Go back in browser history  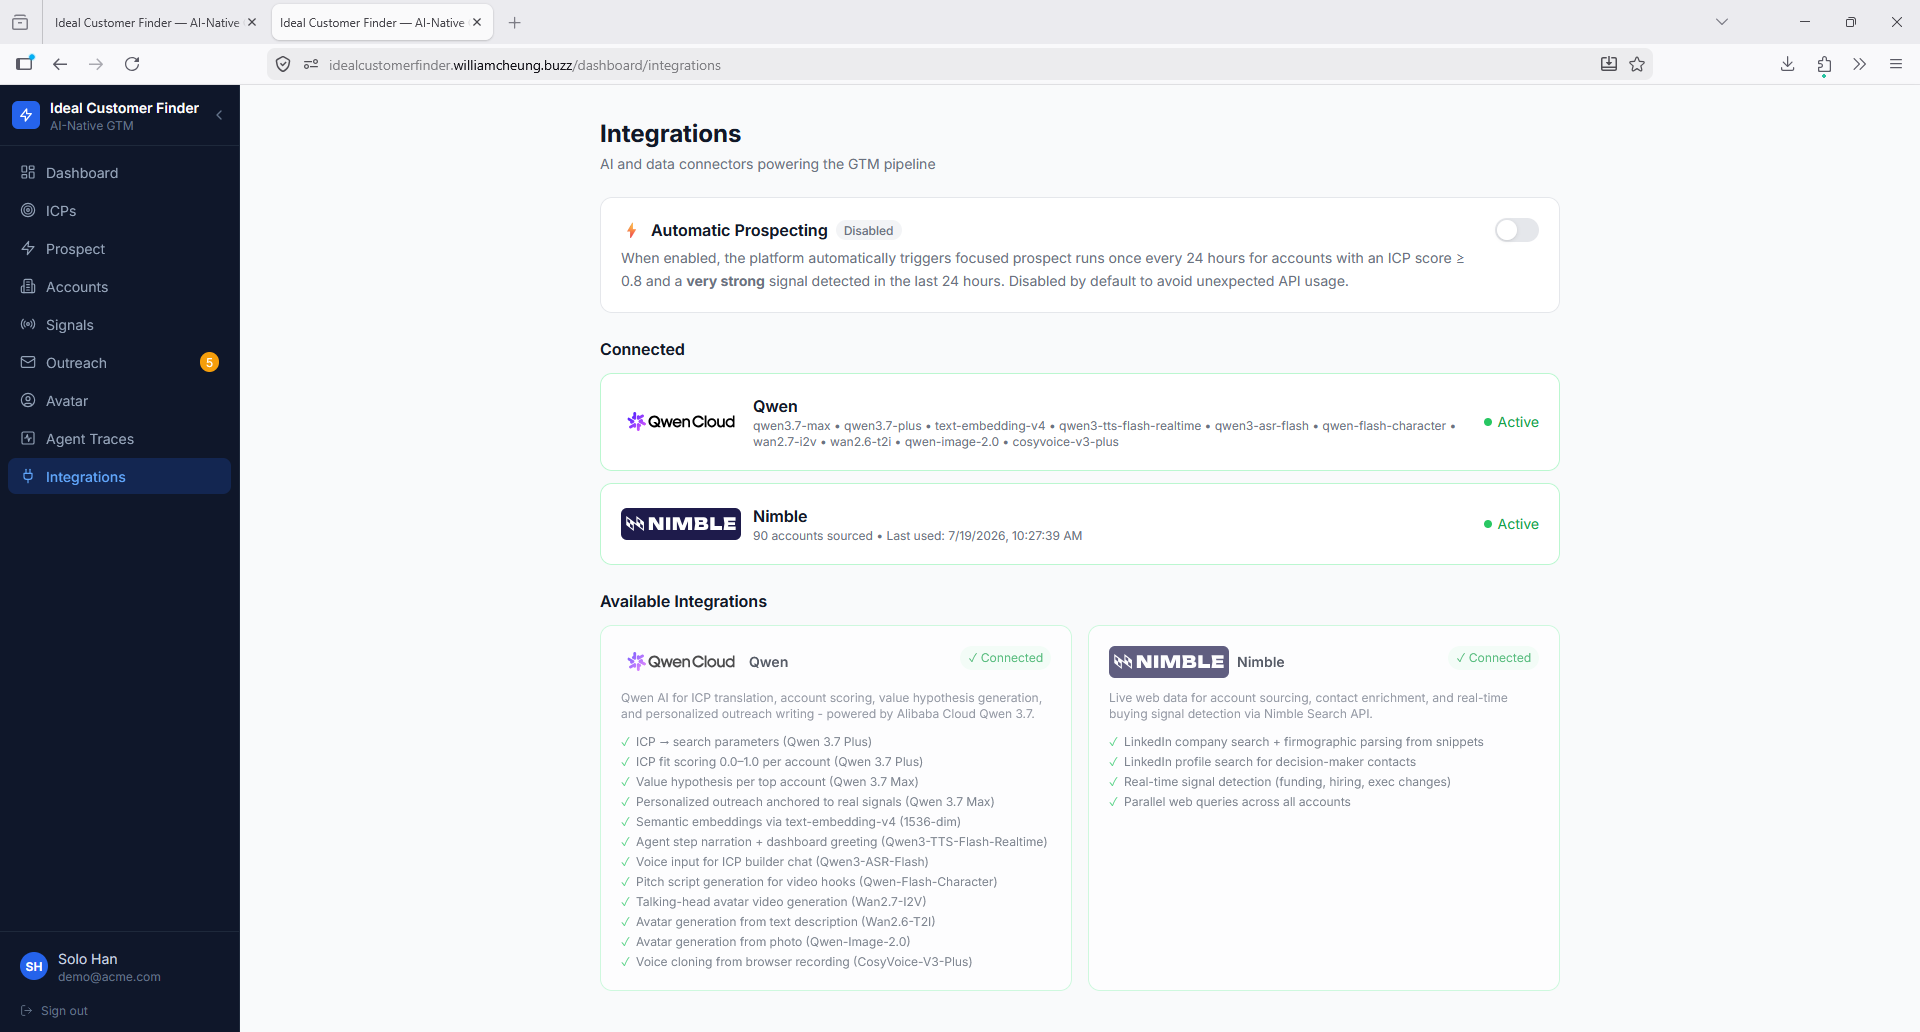click(x=60, y=64)
